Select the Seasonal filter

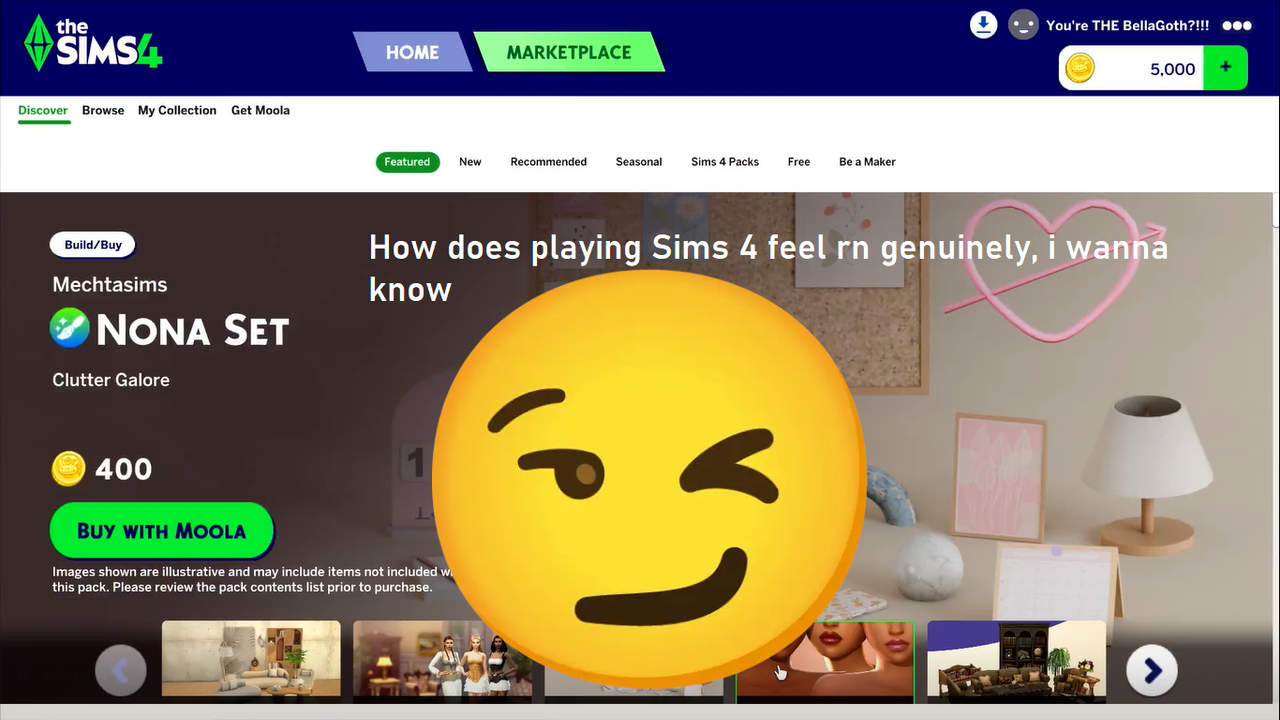click(x=639, y=162)
